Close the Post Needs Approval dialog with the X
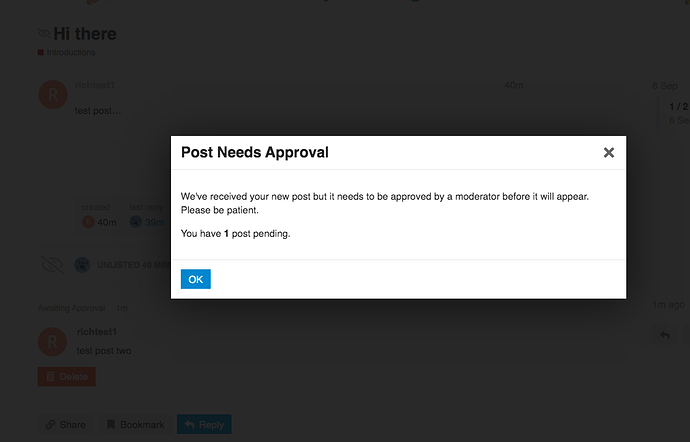This screenshot has width=690, height=442. 609,152
